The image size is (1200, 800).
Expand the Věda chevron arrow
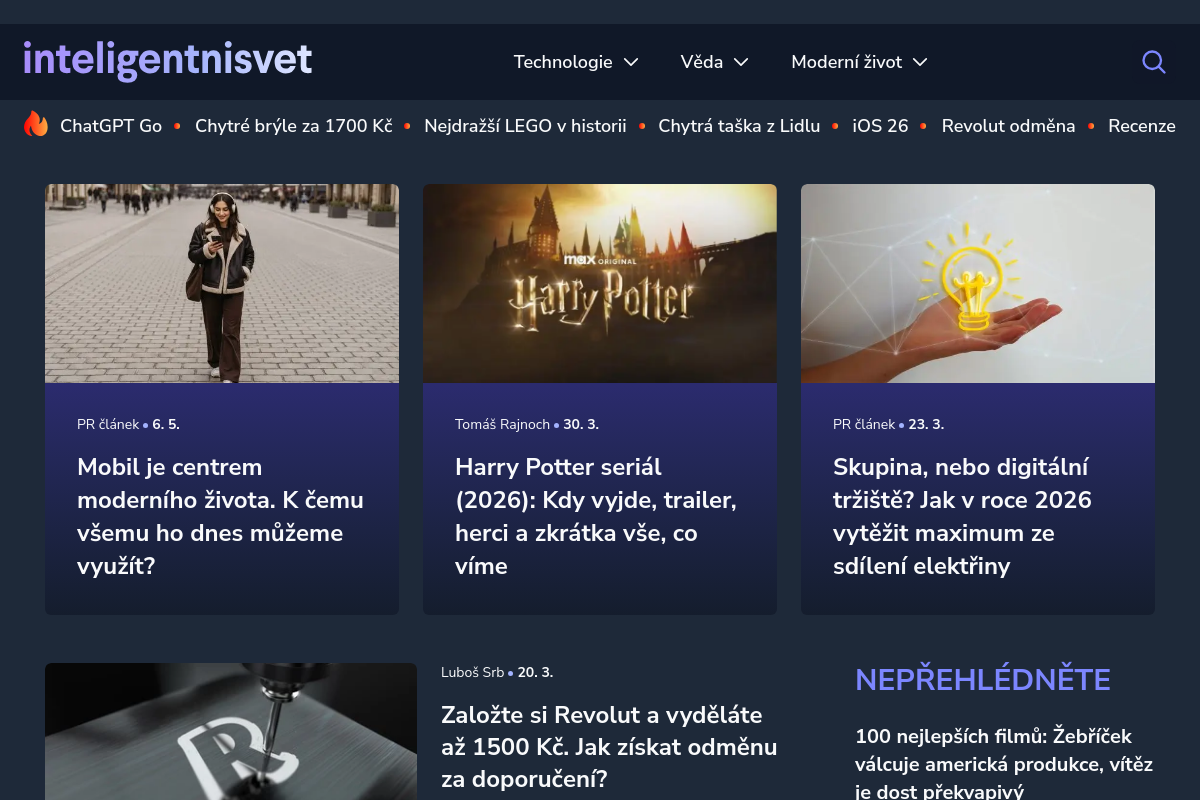(741, 62)
